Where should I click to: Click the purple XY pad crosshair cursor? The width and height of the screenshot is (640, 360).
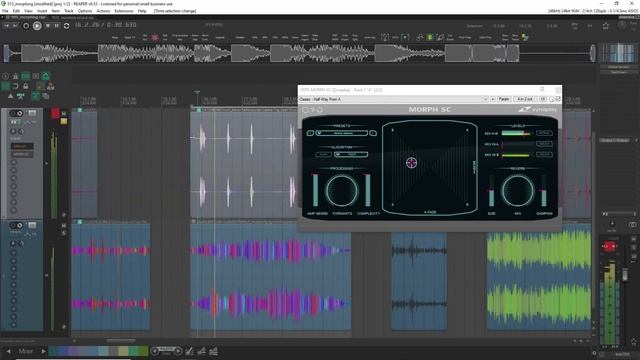[x=411, y=163]
